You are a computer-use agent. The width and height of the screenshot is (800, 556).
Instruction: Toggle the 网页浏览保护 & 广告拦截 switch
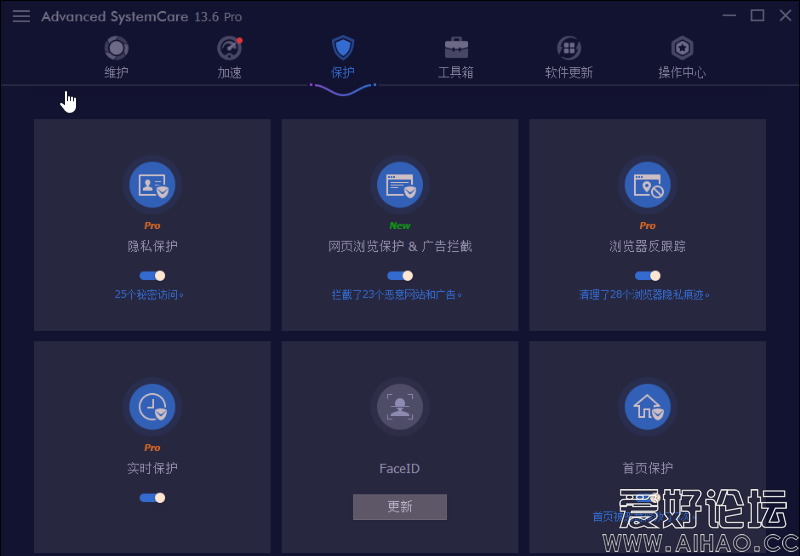click(400, 275)
